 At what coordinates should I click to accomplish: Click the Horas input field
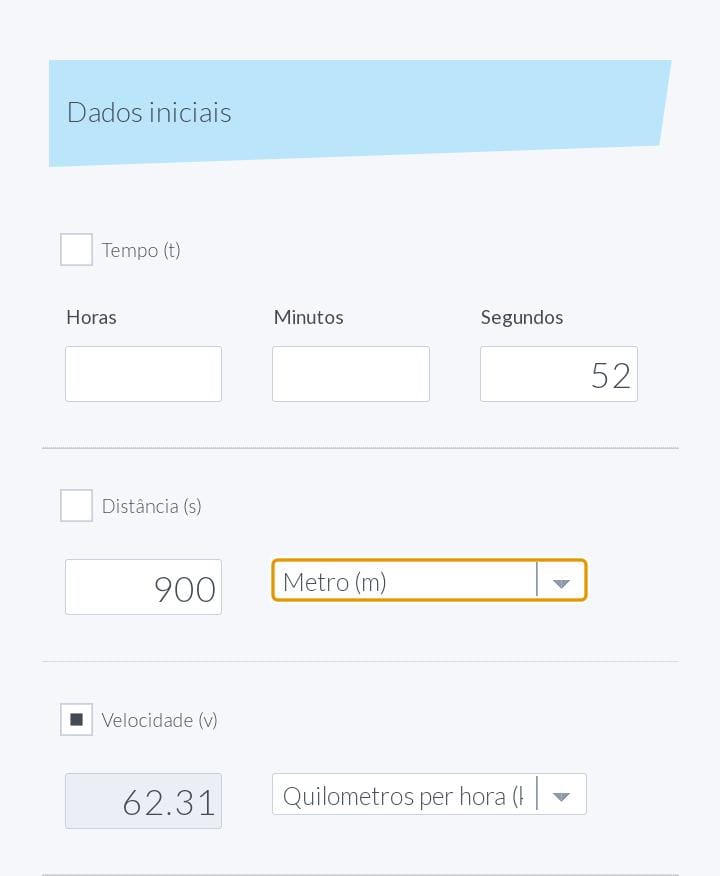143,374
